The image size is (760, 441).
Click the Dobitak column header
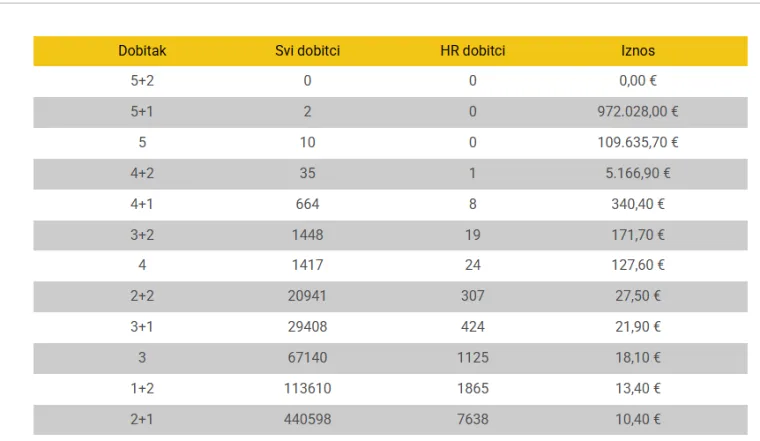click(142, 51)
